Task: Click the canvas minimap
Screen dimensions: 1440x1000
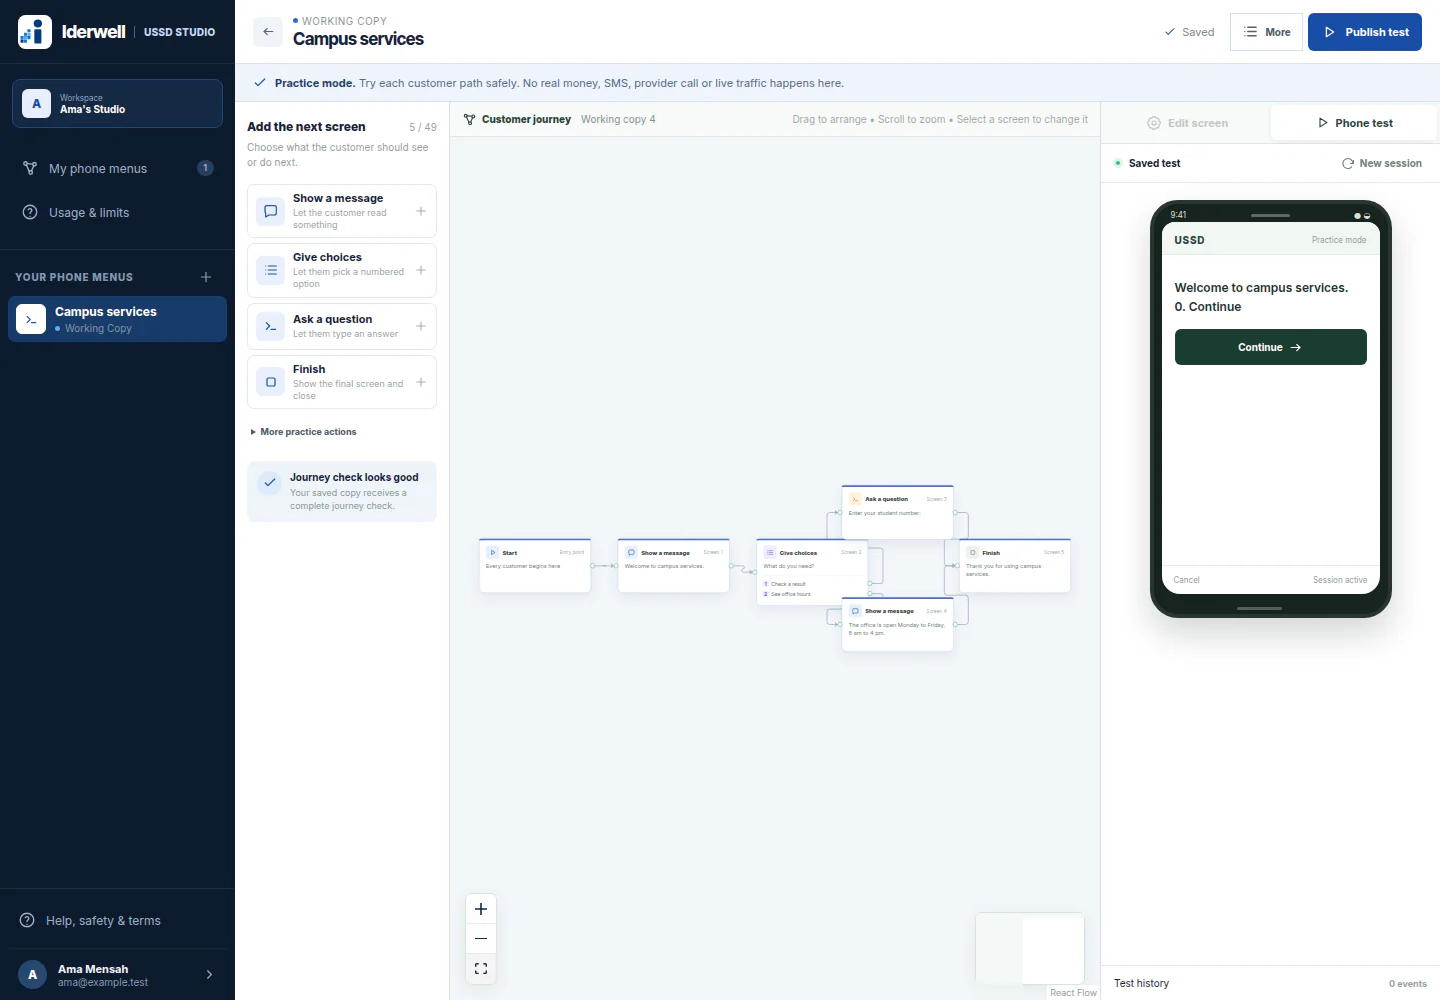Action: click(x=1030, y=947)
